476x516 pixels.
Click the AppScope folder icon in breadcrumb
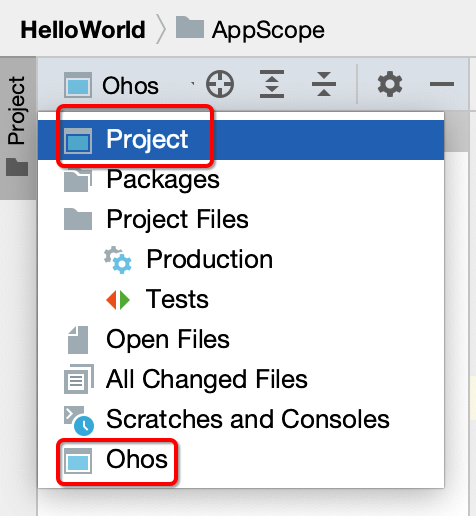pos(190,27)
